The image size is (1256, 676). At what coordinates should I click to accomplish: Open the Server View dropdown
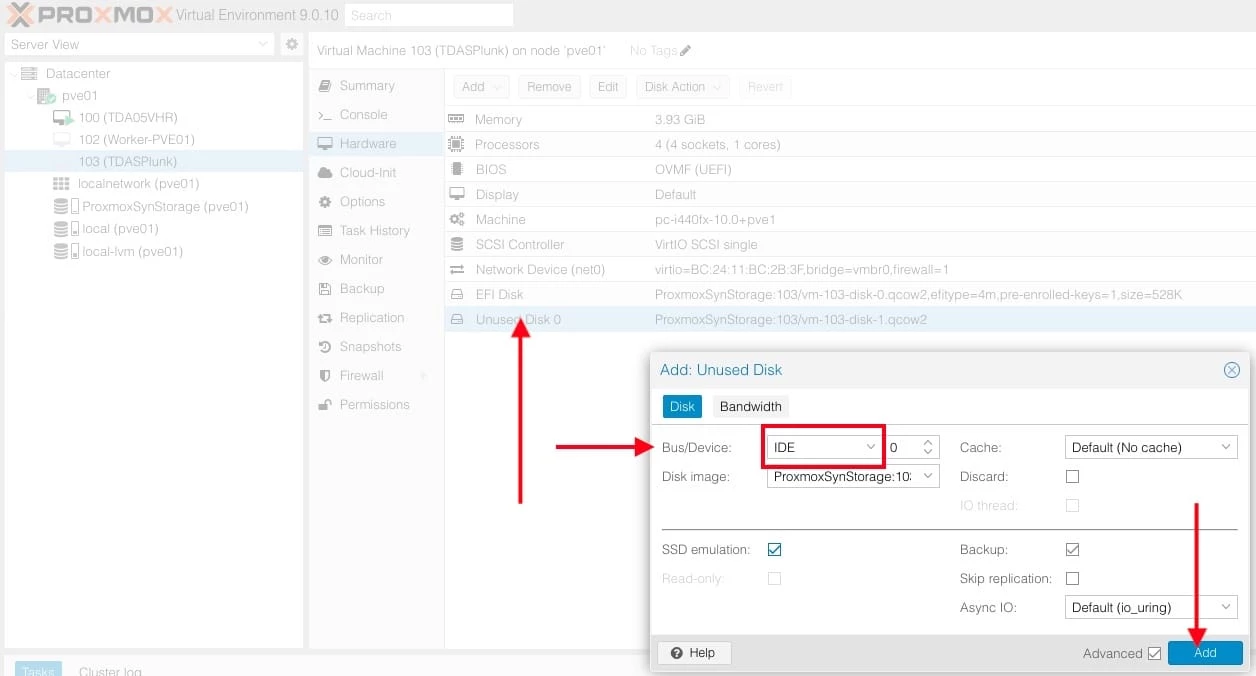(138, 44)
